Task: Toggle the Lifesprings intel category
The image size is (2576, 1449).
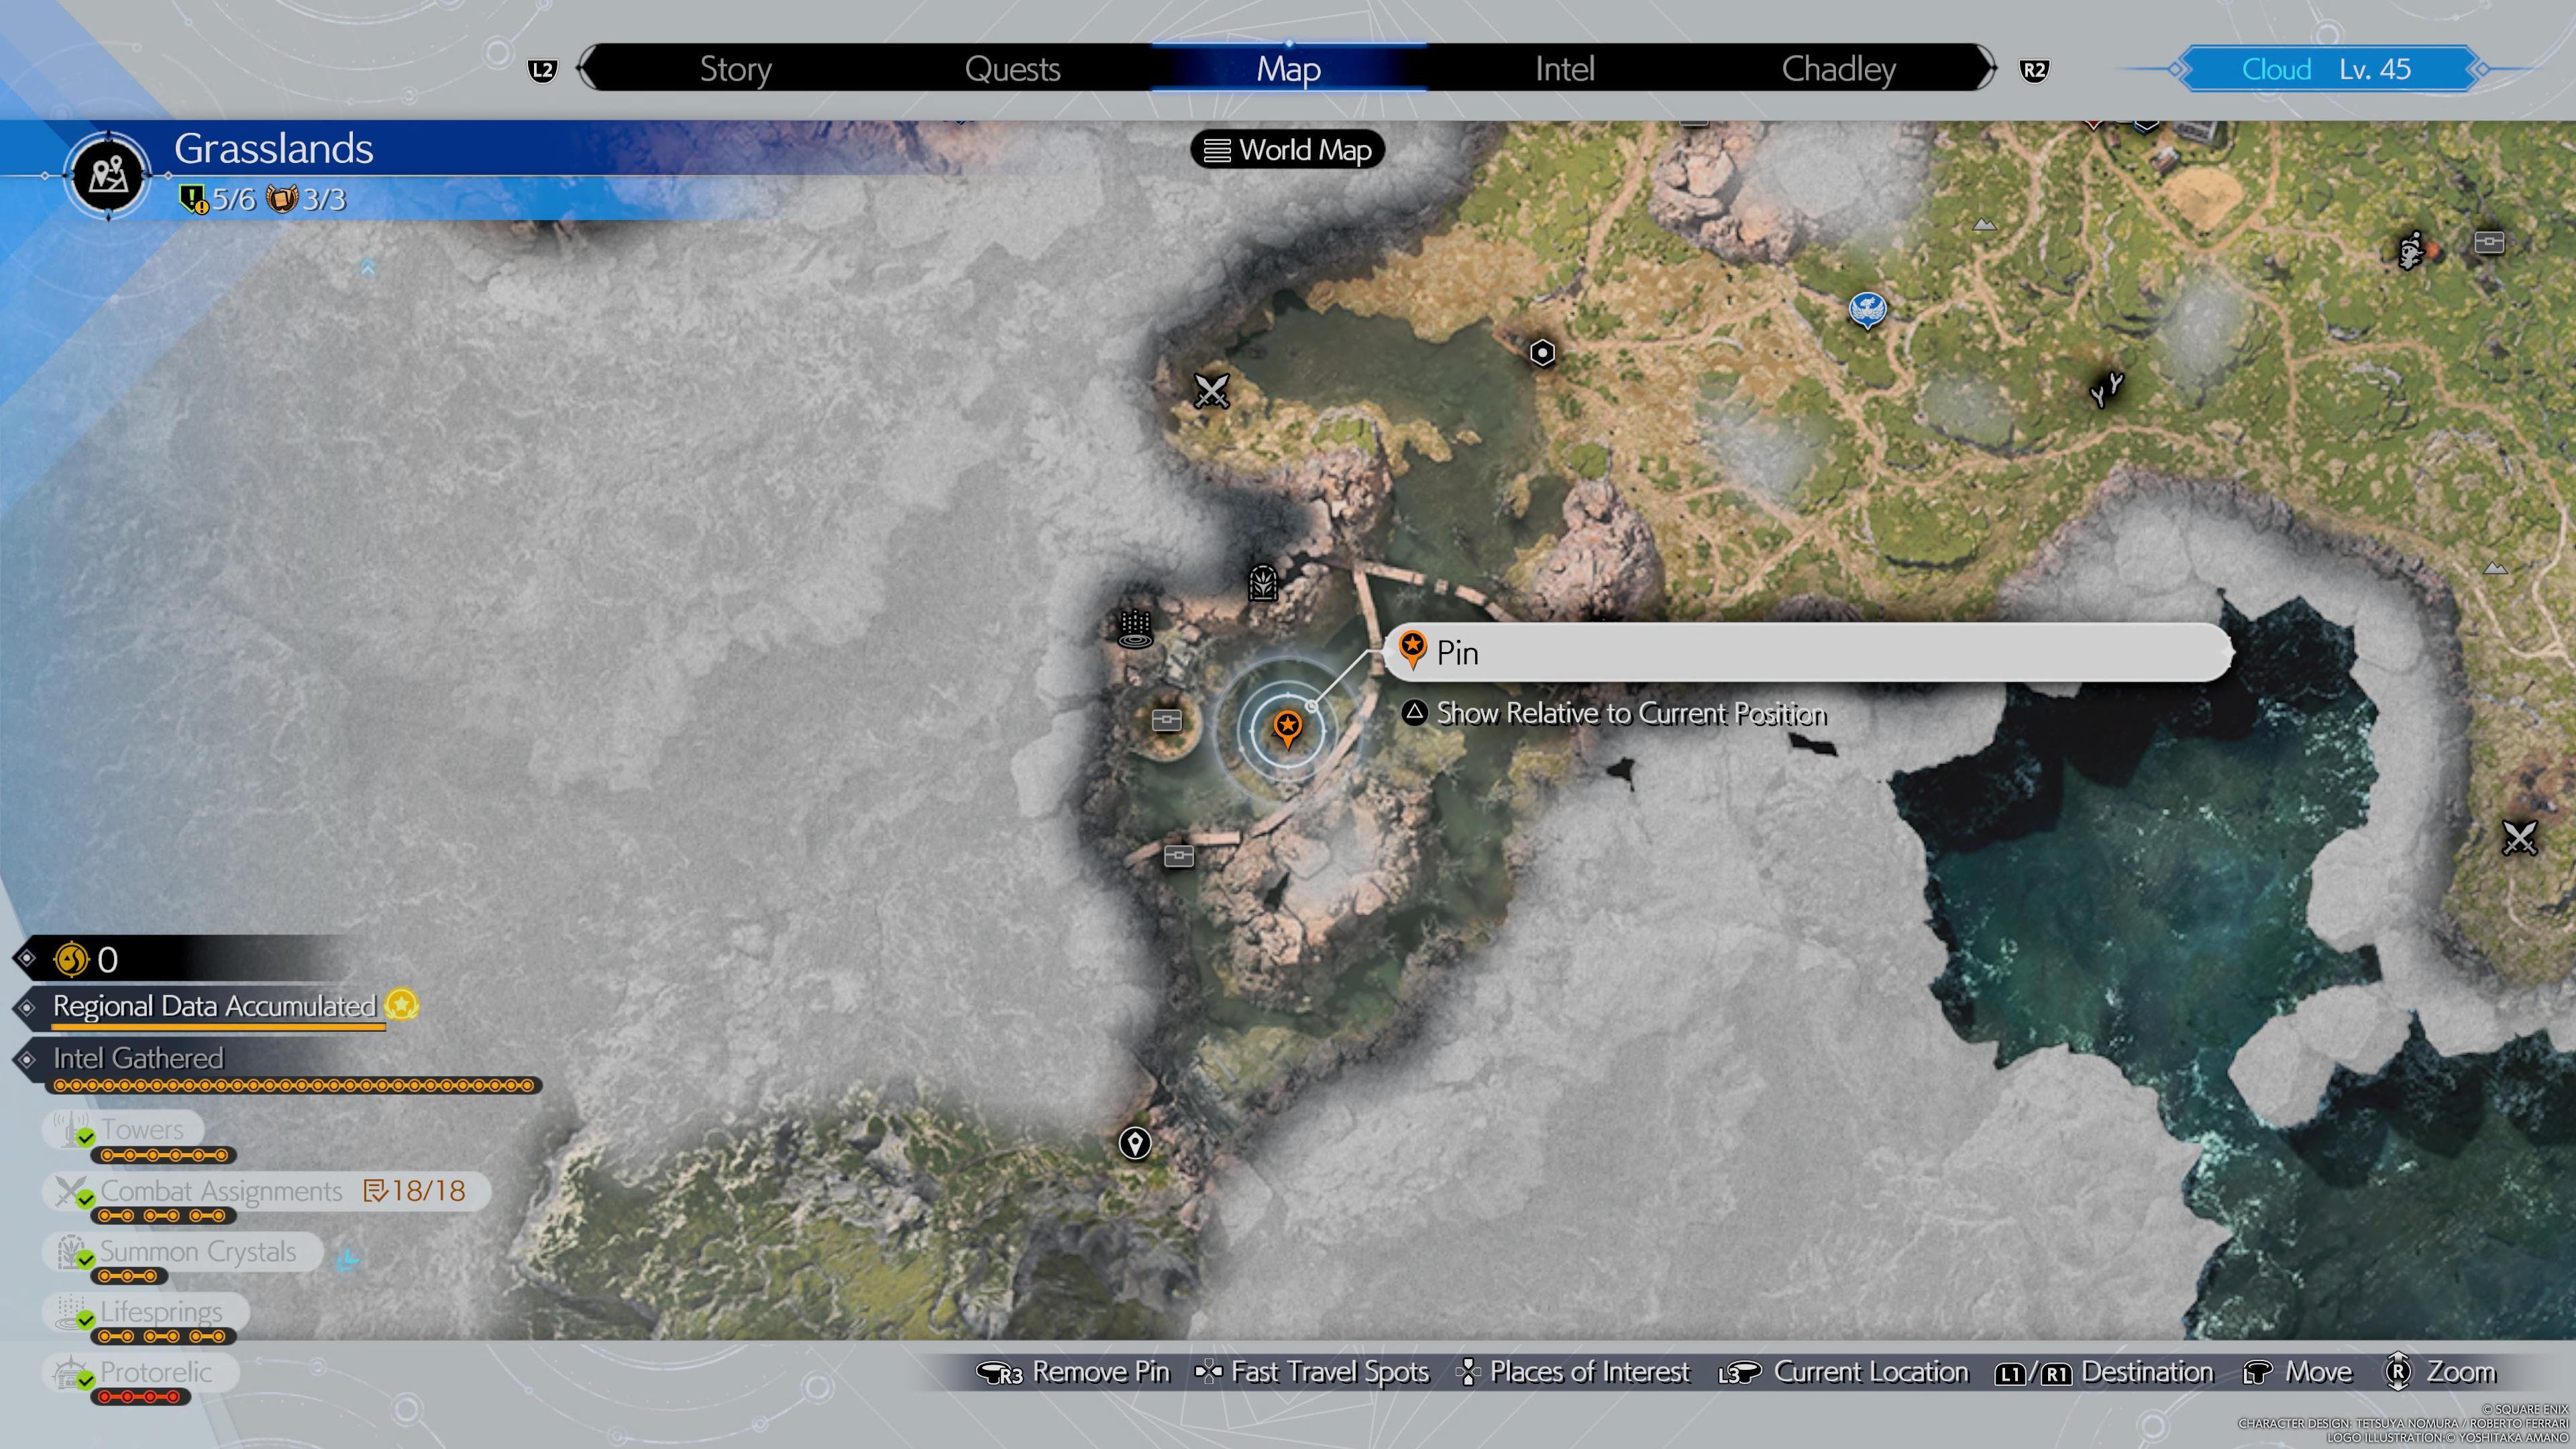Action: point(145,1312)
